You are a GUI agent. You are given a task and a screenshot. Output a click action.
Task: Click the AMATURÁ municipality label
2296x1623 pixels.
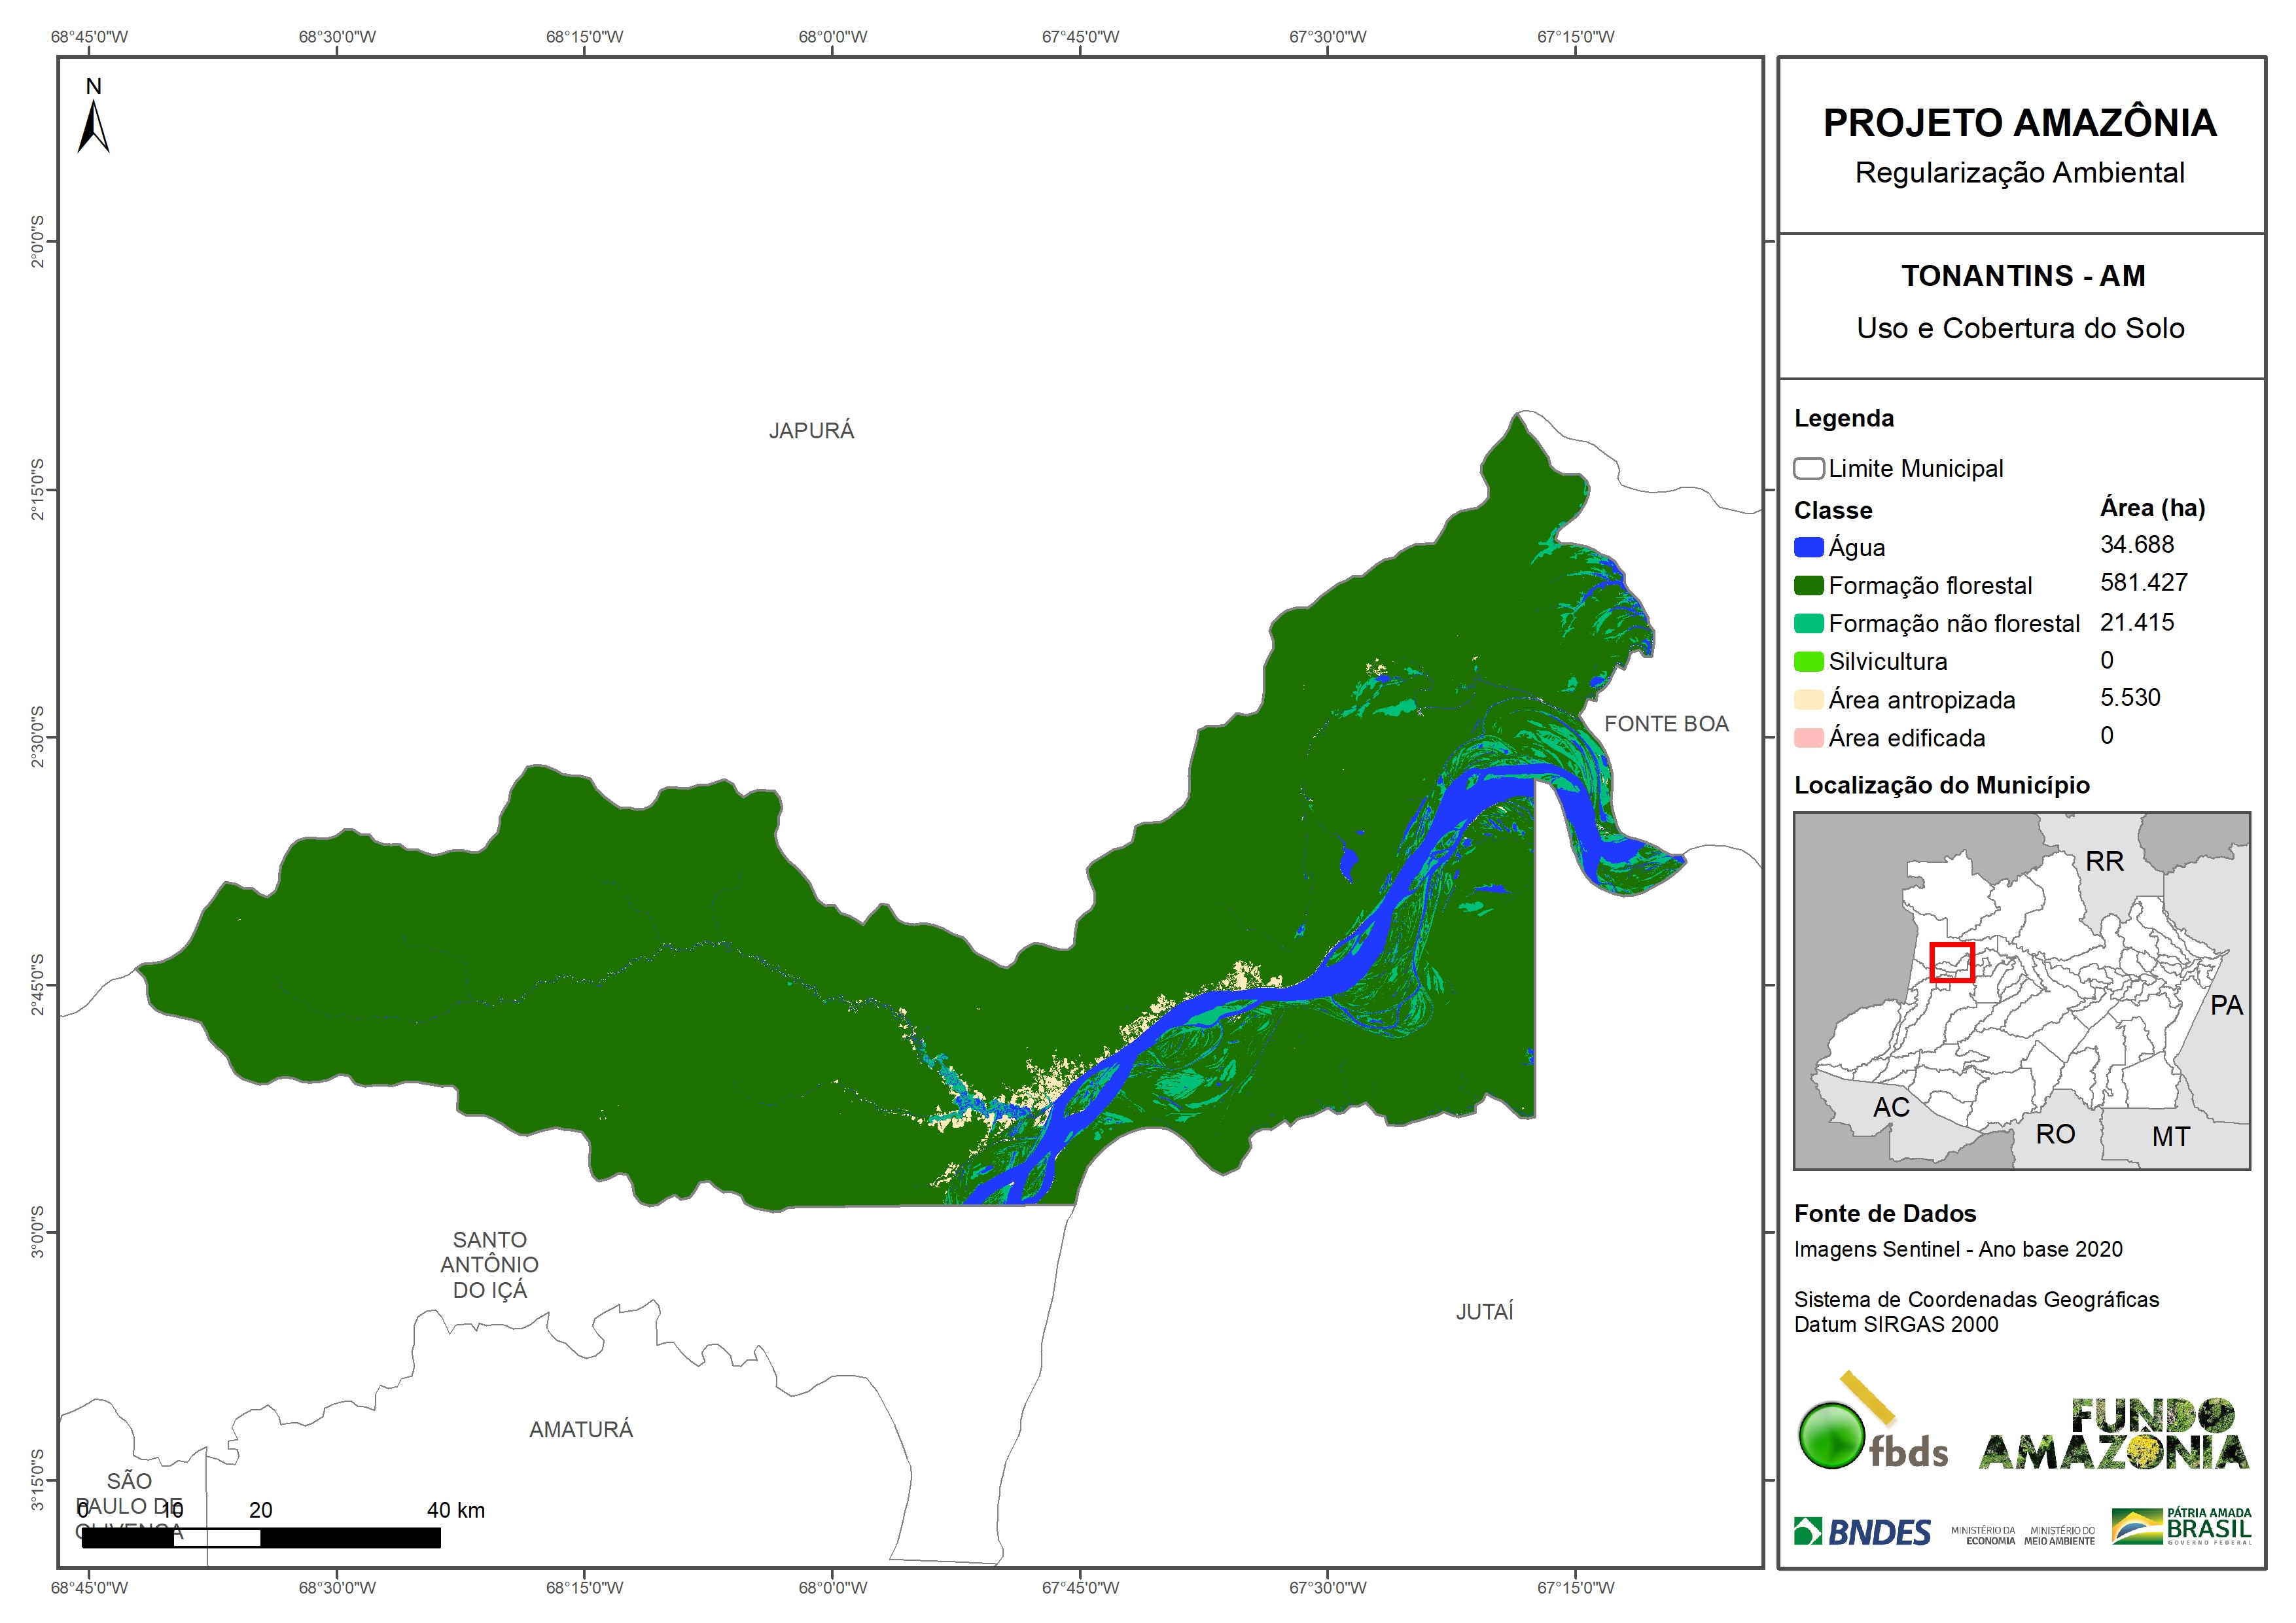(x=581, y=1429)
